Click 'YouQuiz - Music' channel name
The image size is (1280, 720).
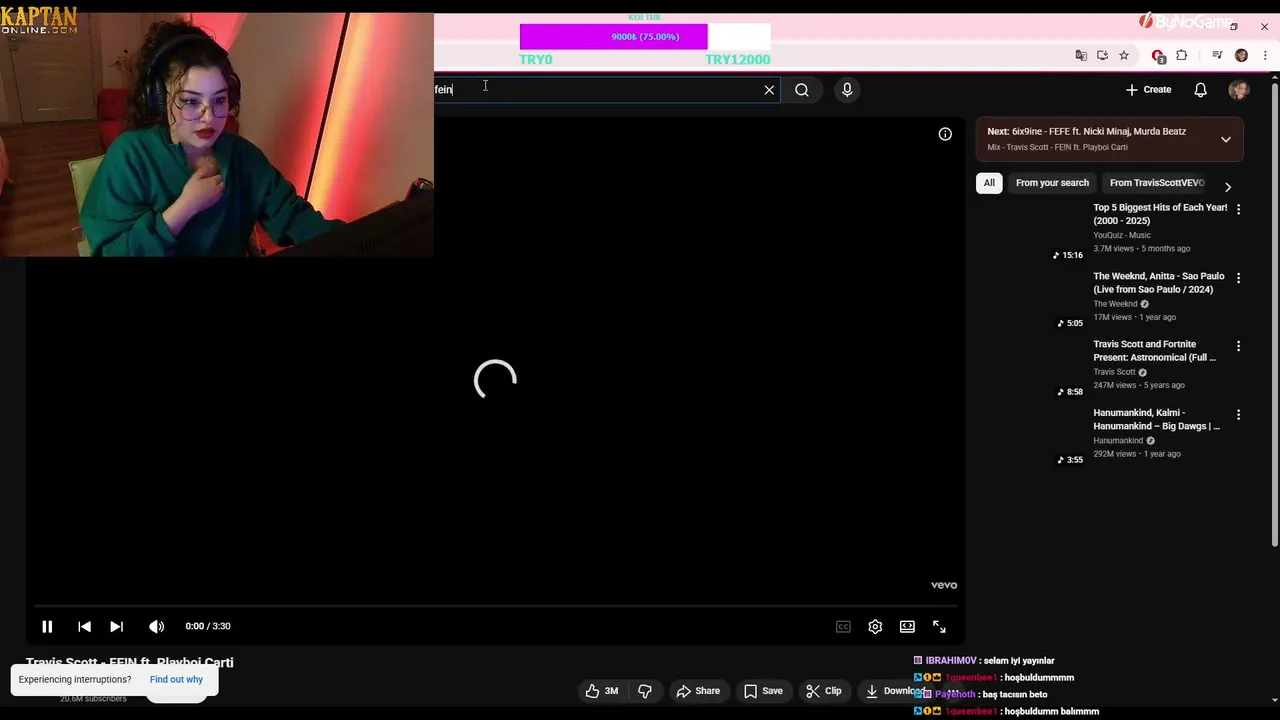1122,235
